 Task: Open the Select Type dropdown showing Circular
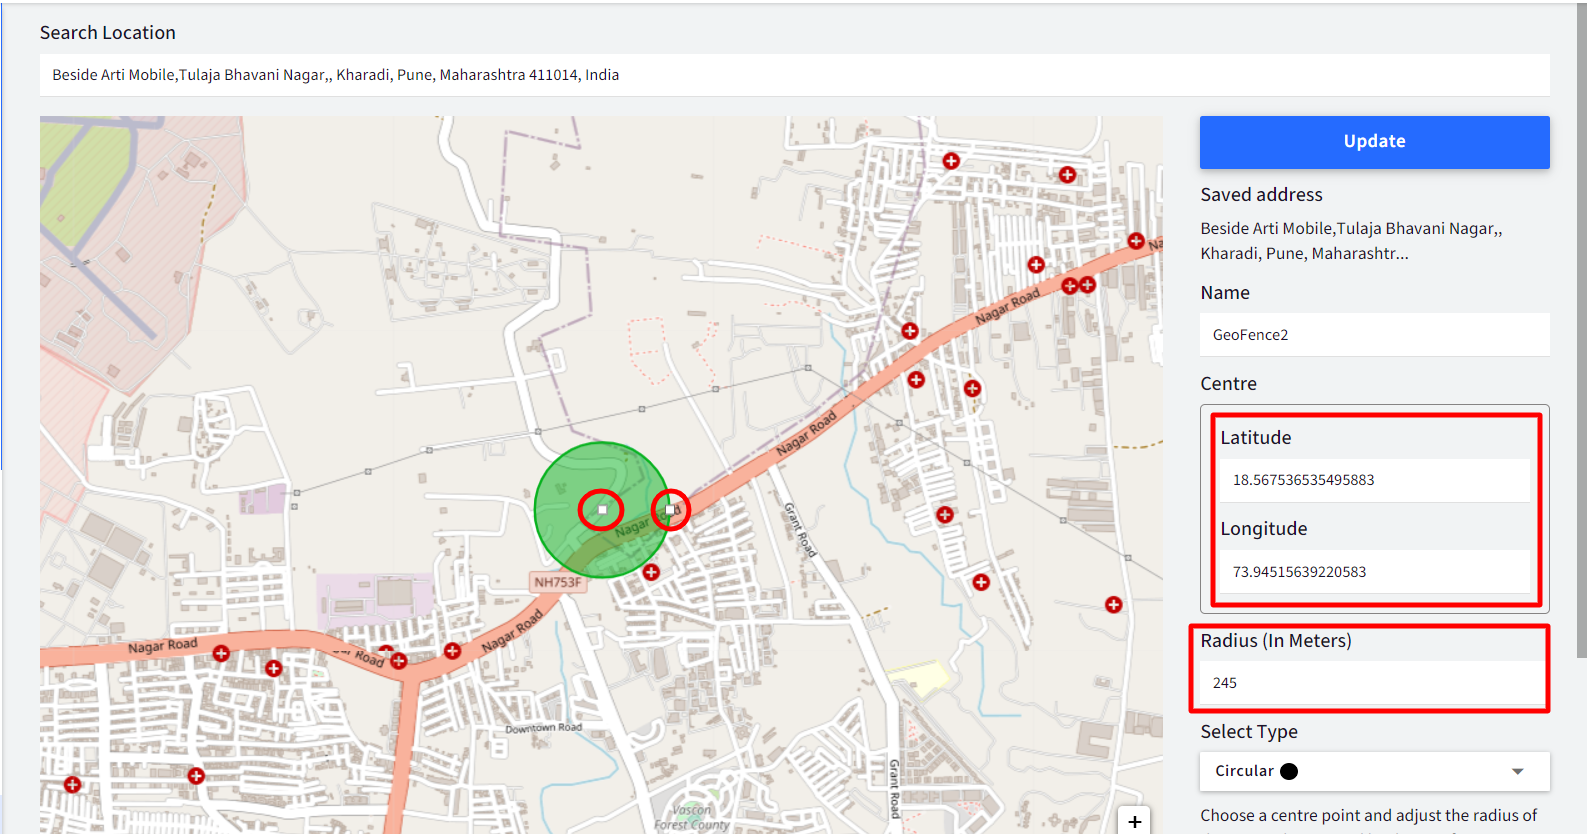click(1374, 771)
